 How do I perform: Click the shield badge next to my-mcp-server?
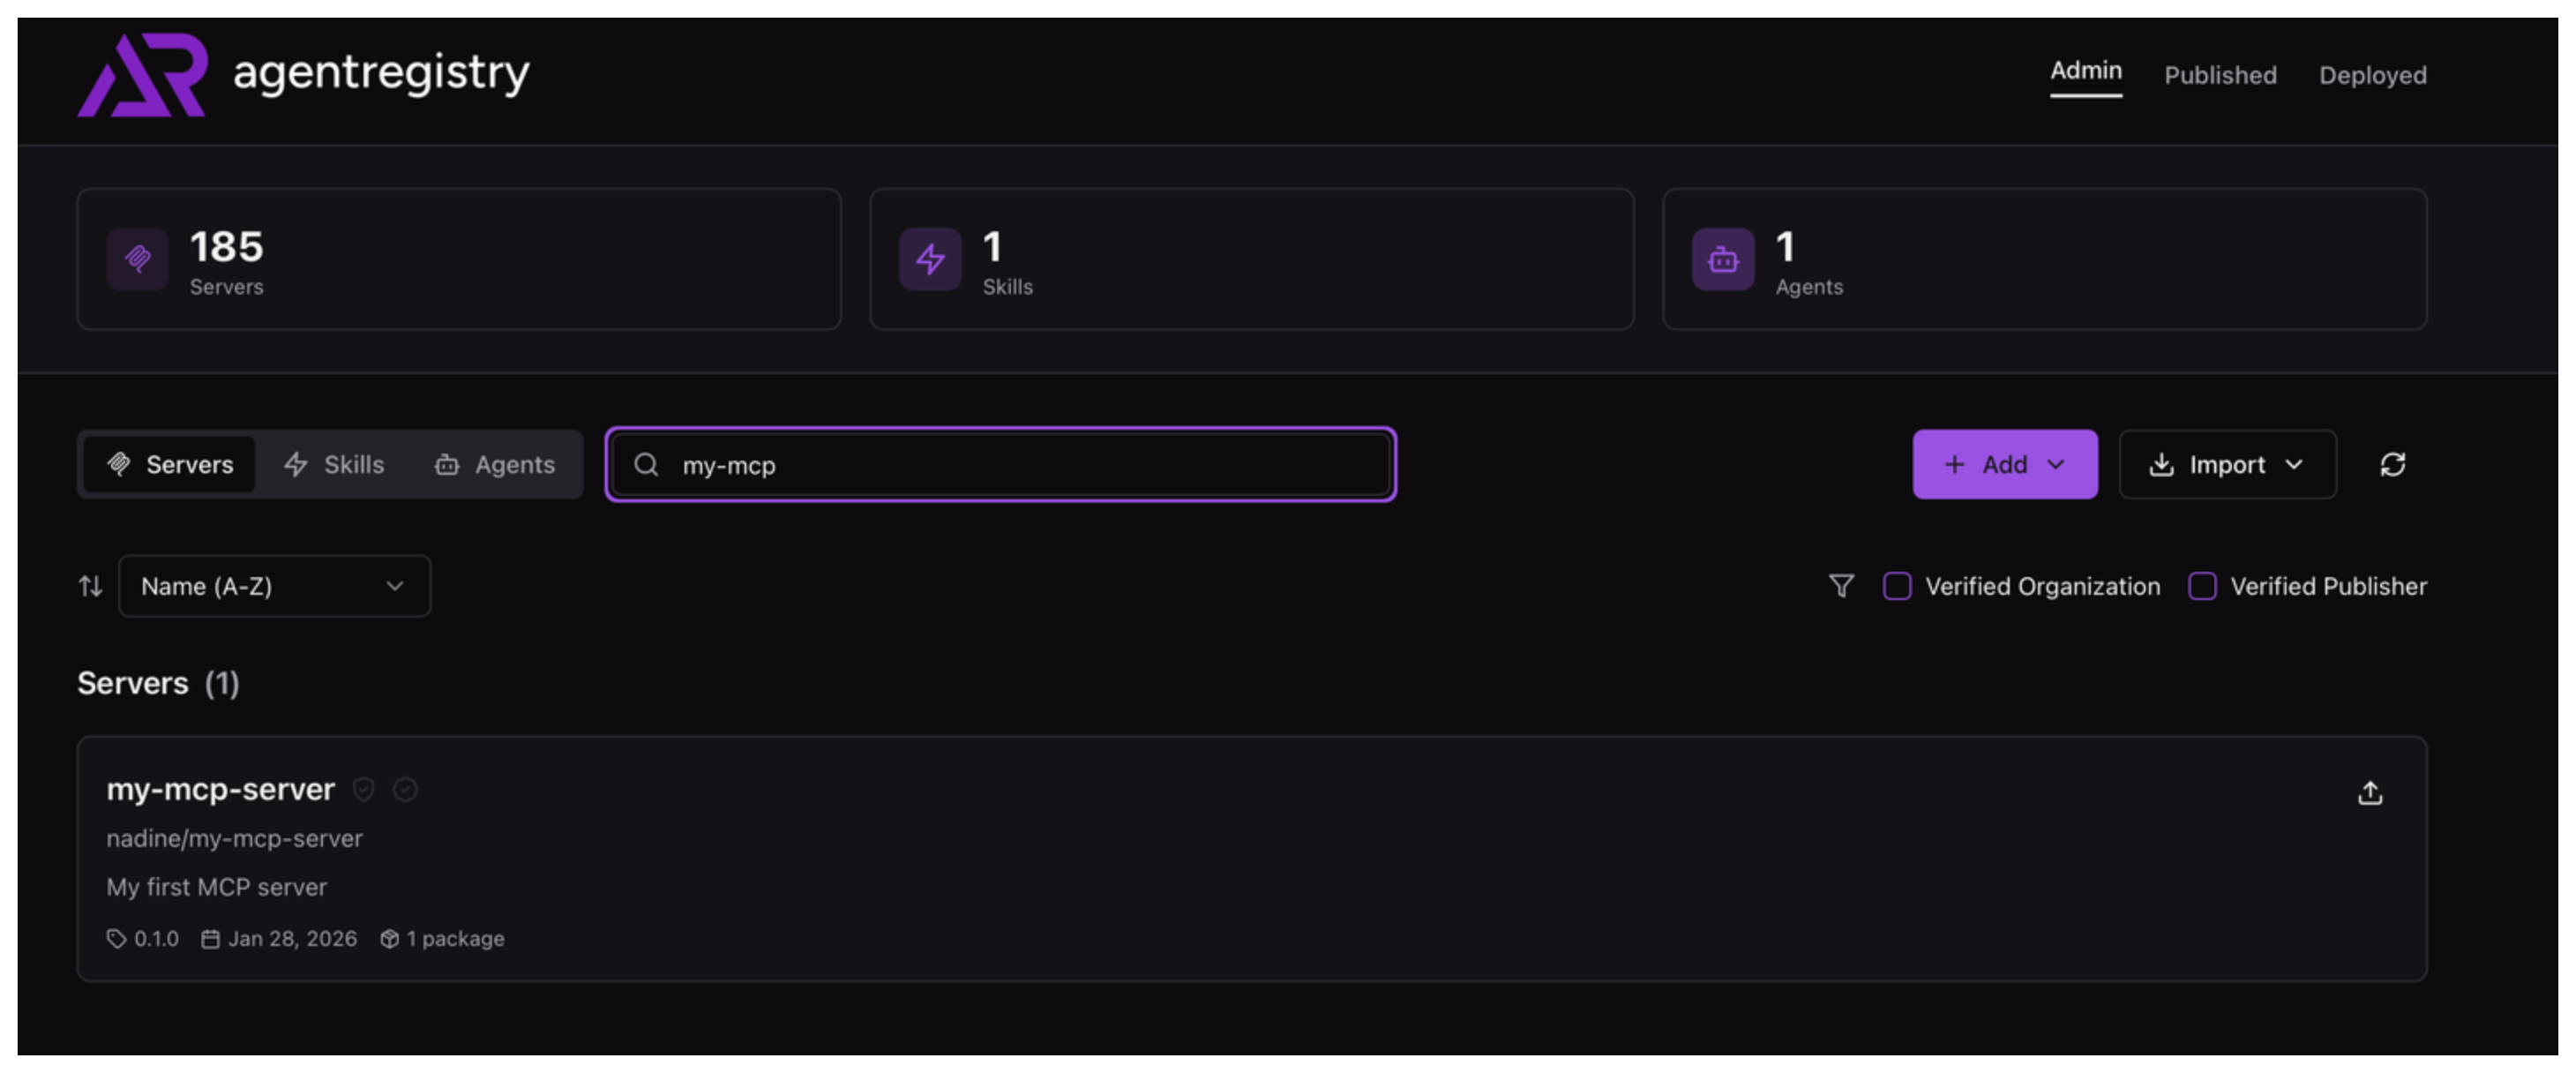[x=364, y=790]
